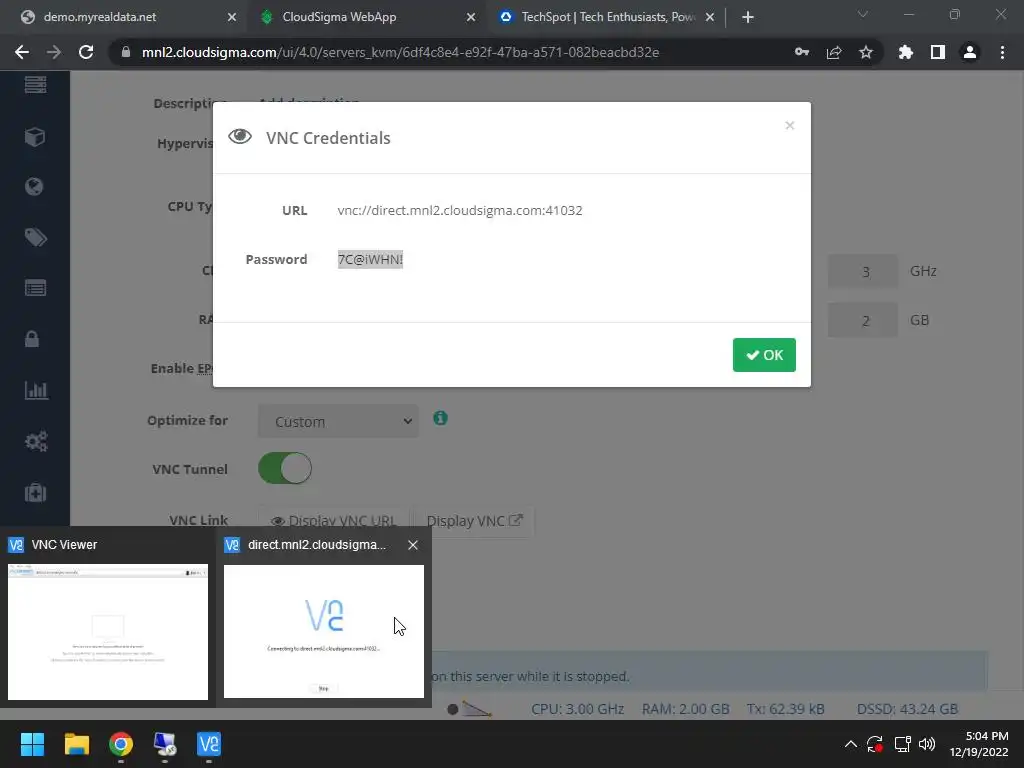Open the Windows Start button
The width and height of the screenshot is (1024, 768).
click(x=32, y=744)
